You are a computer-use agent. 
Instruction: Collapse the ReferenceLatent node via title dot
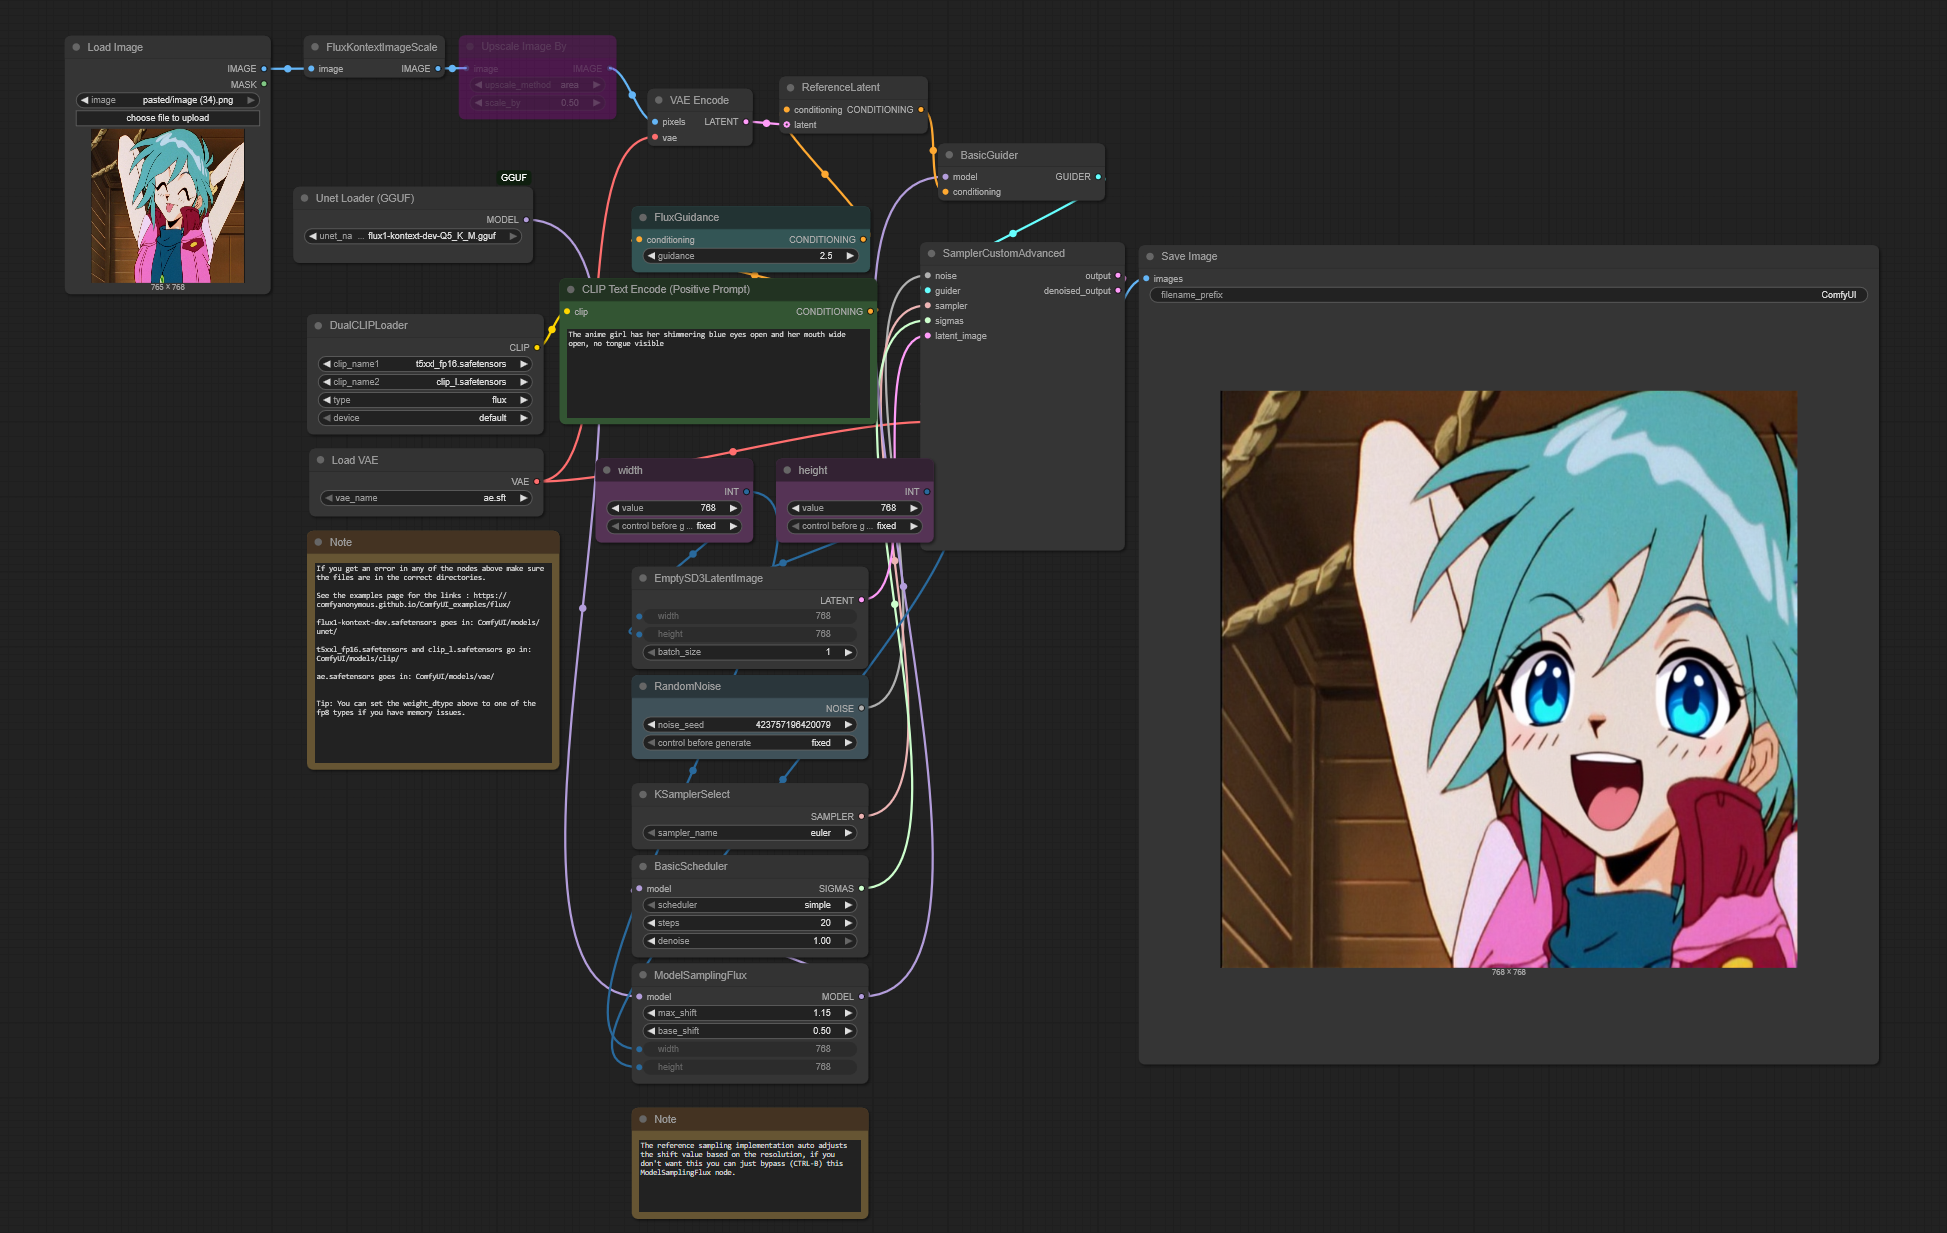790,87
